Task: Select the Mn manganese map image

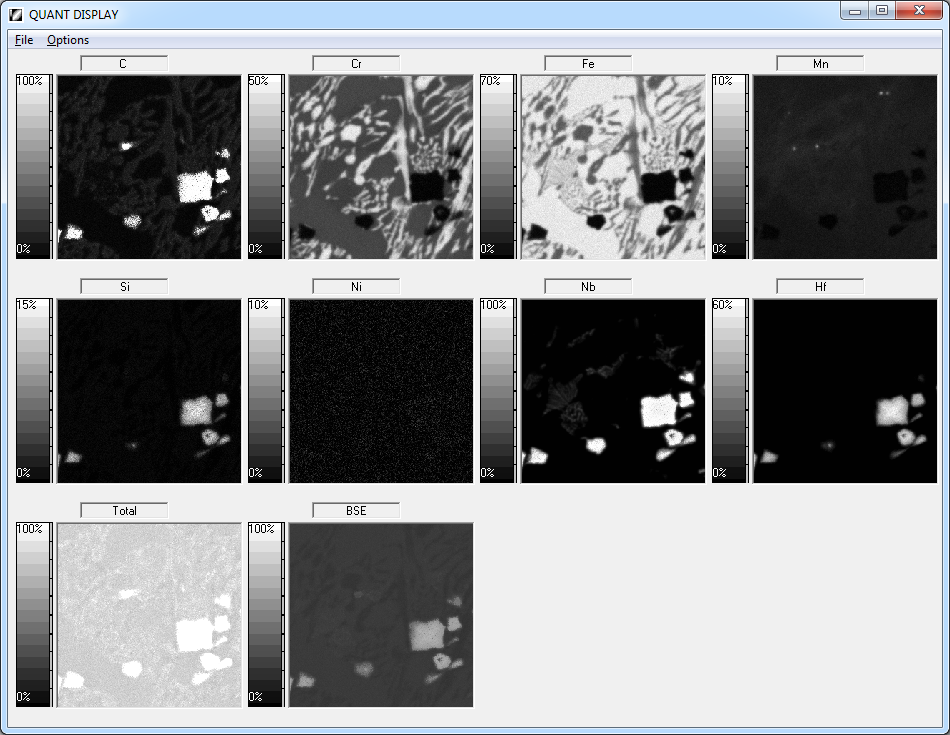Action: (845, 167)
